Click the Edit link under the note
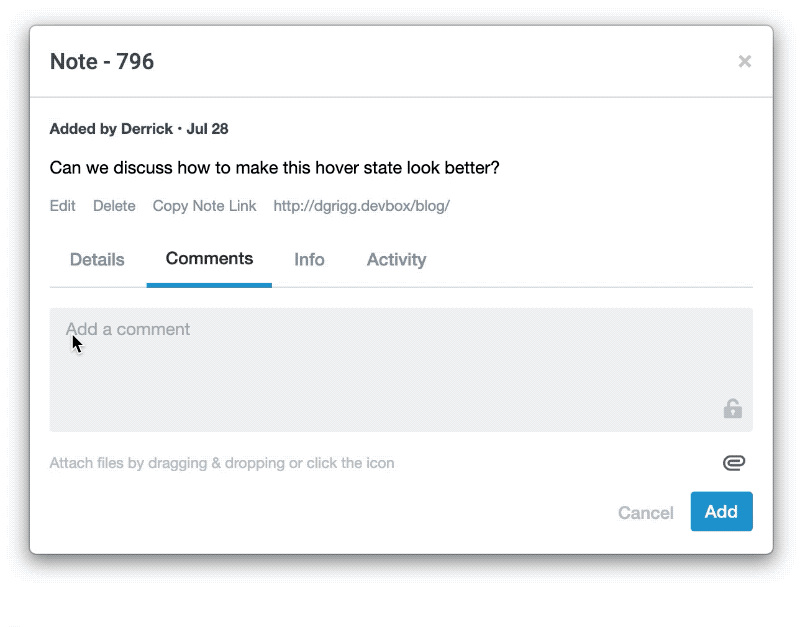The height and width of the screenshot is (627, 800). (62, 206)
